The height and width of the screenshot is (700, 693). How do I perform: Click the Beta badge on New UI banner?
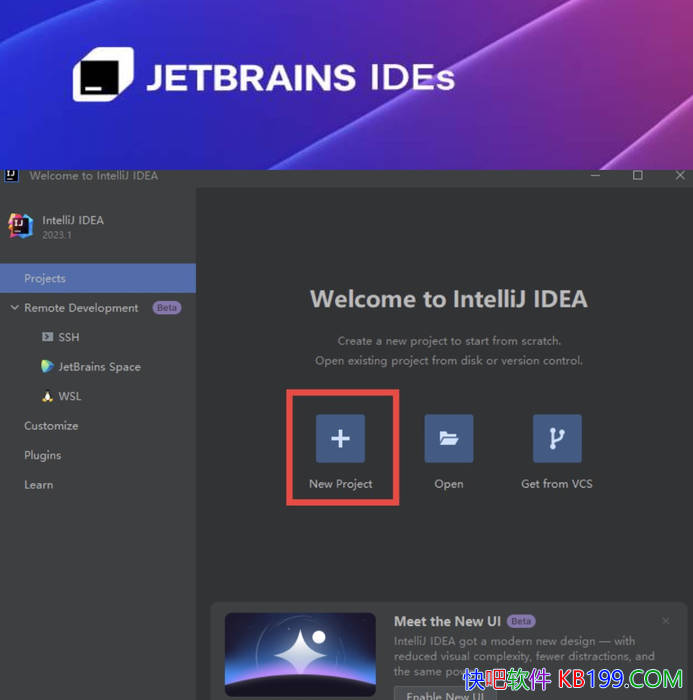[x=521, y=621]
